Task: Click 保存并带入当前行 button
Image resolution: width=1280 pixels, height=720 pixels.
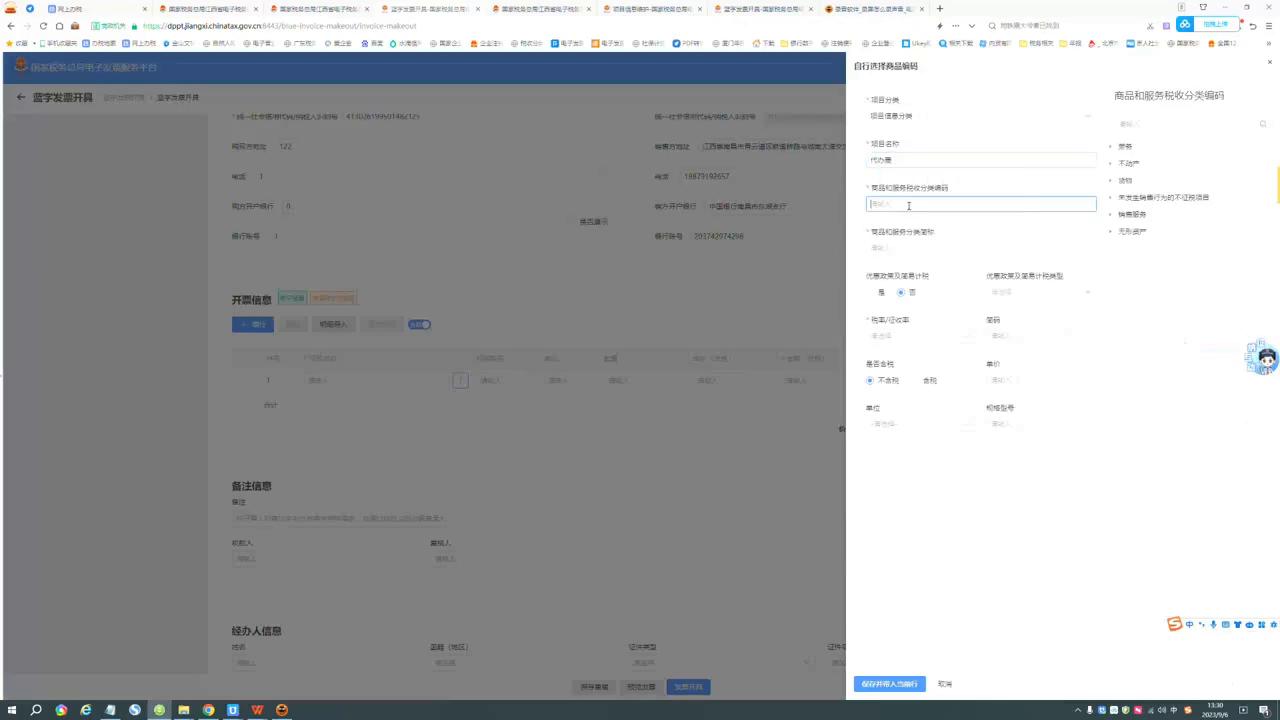Action: [x=889, y=684]
